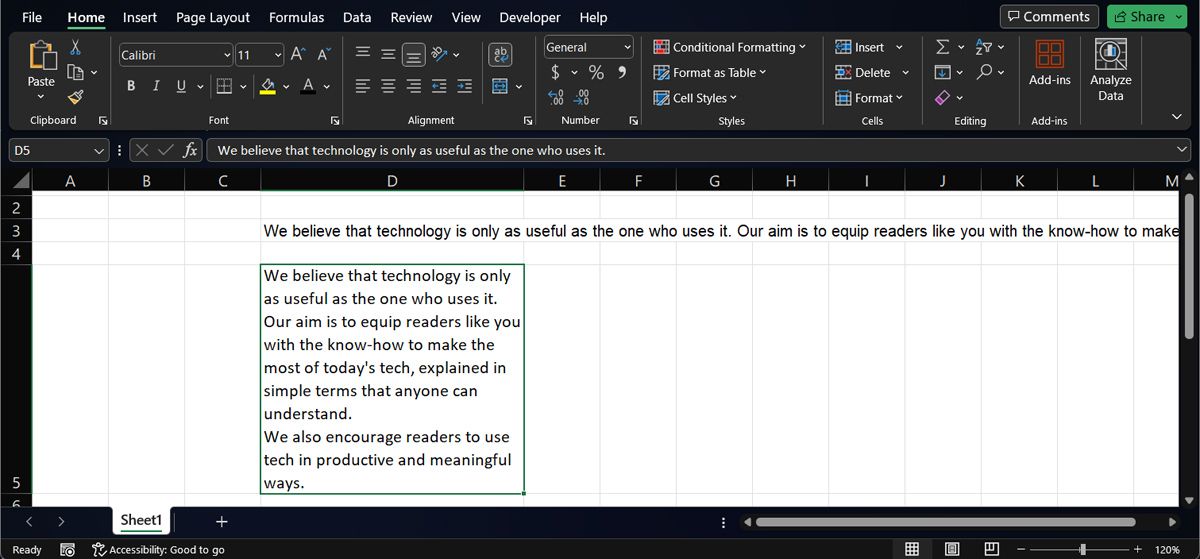Expand the General number format dropdown

pos(628,47)
